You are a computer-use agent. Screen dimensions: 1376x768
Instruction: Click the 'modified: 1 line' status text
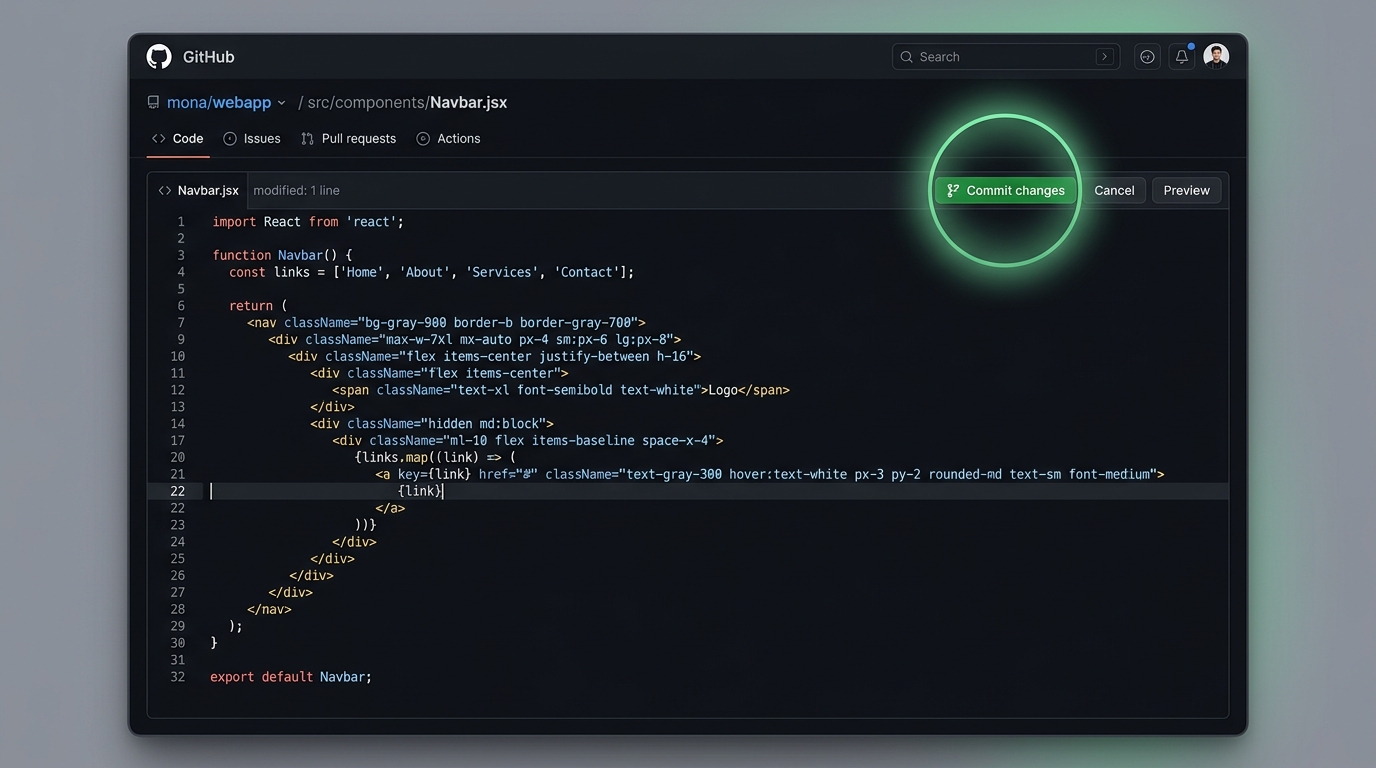point(296,190)
